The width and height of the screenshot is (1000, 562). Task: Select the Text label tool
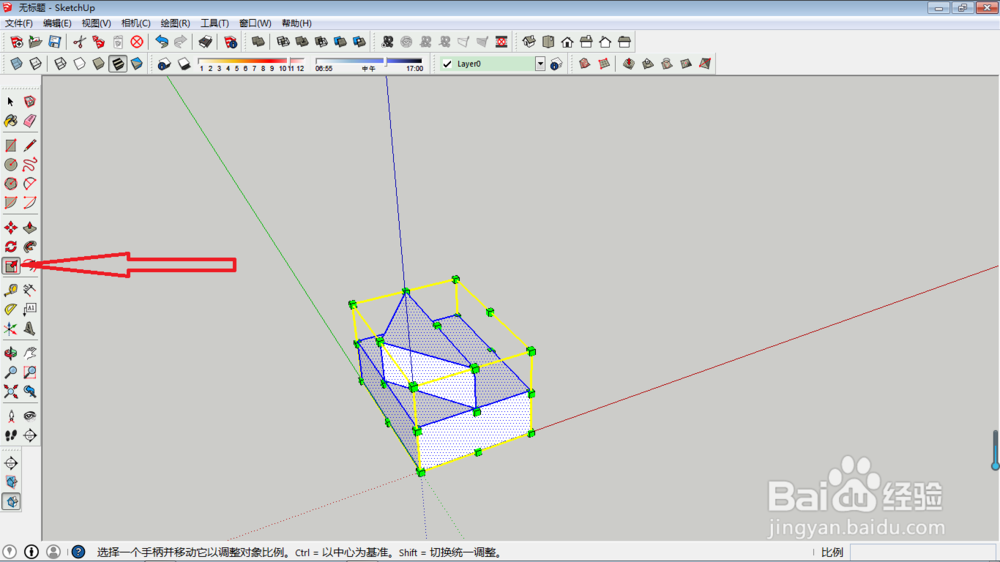(x=30, y=309)
